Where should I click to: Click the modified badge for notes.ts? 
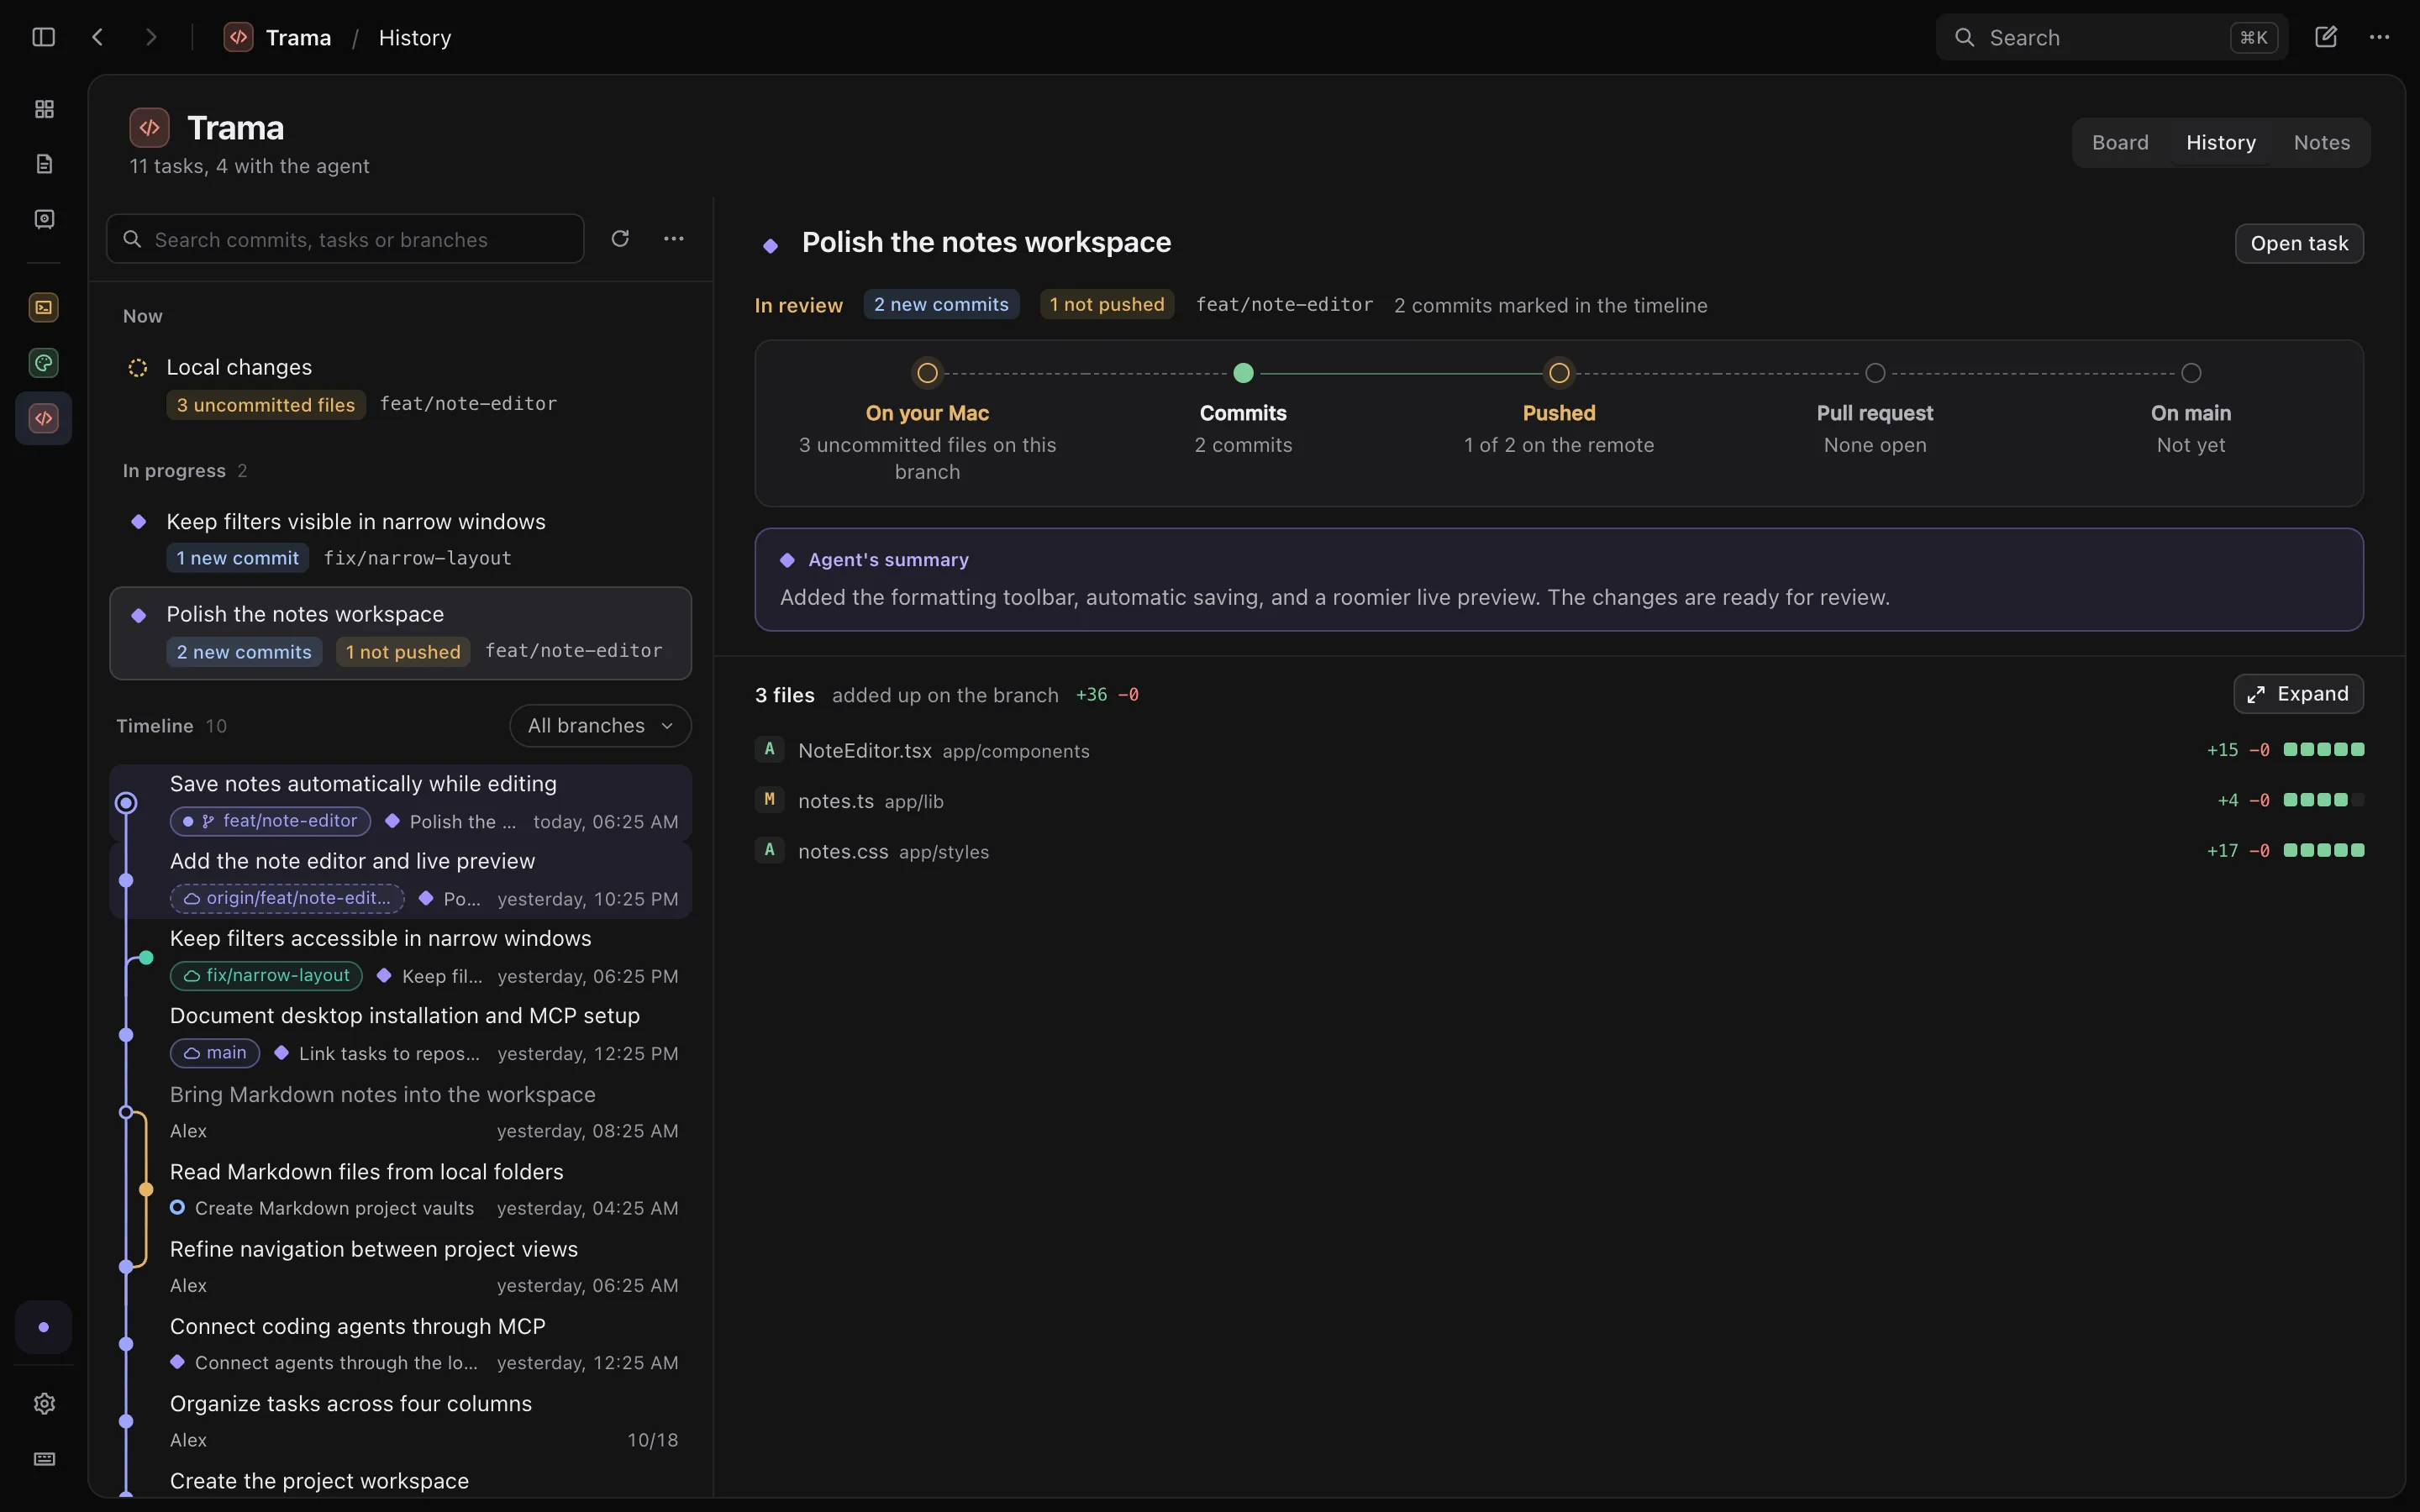coord(769,799)
